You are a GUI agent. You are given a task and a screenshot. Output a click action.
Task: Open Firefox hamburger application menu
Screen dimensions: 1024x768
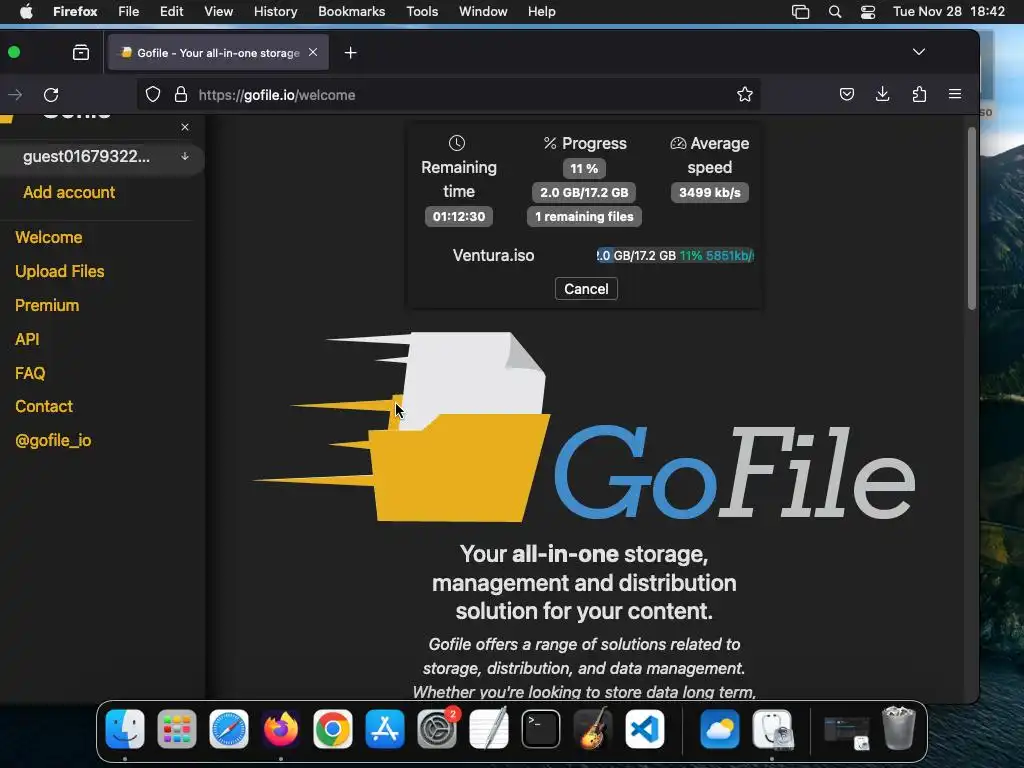tap(955, 95)
